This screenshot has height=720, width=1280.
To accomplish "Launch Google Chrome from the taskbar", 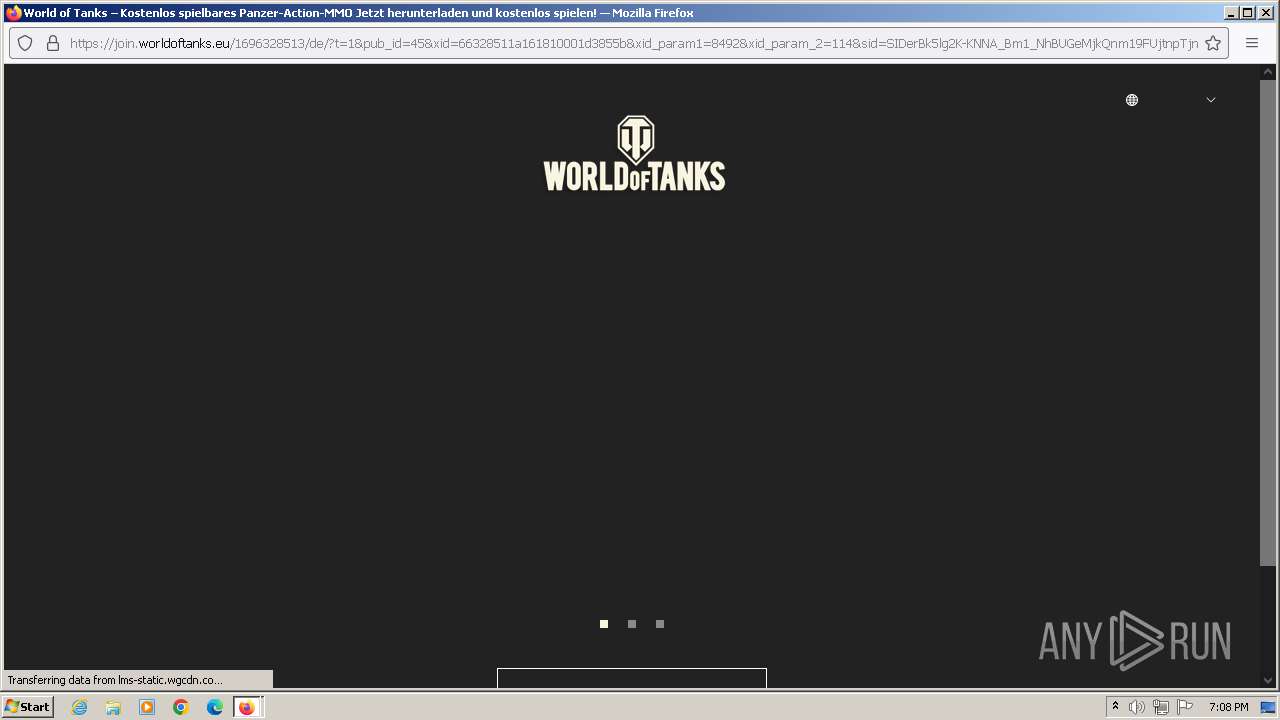I will point(181,707).
